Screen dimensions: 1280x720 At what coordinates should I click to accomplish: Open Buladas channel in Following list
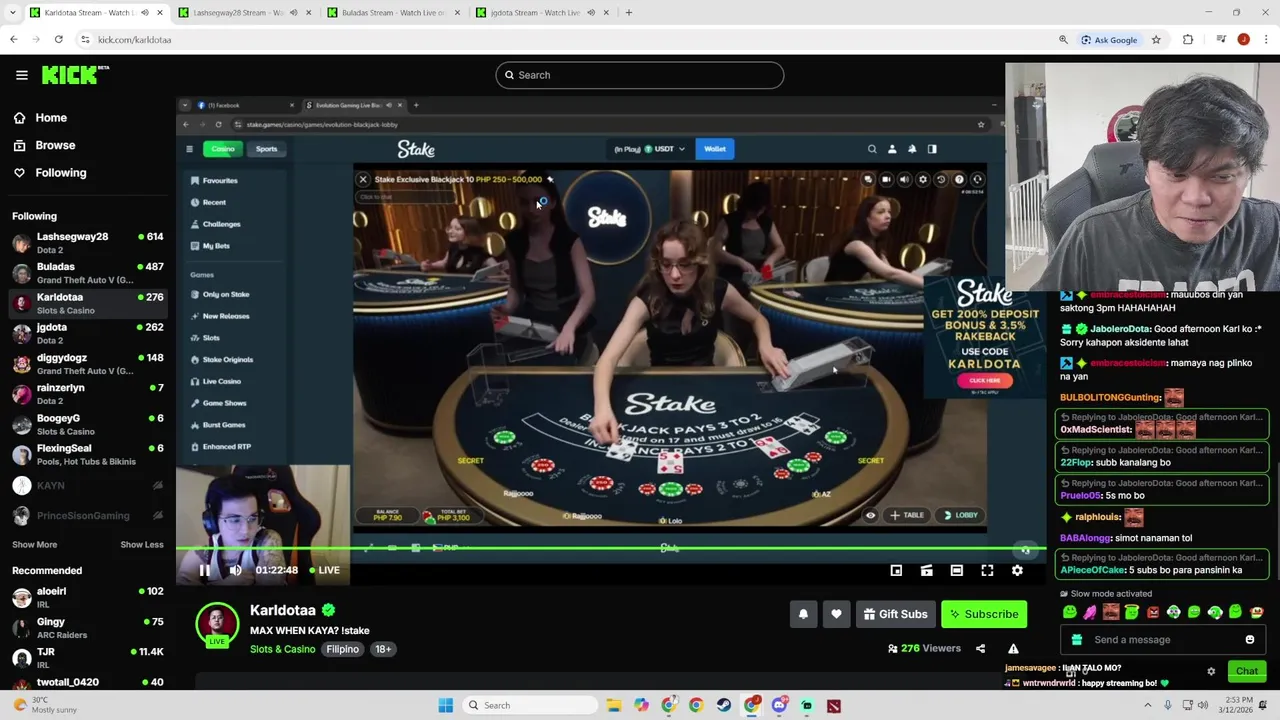click(88, 273)
